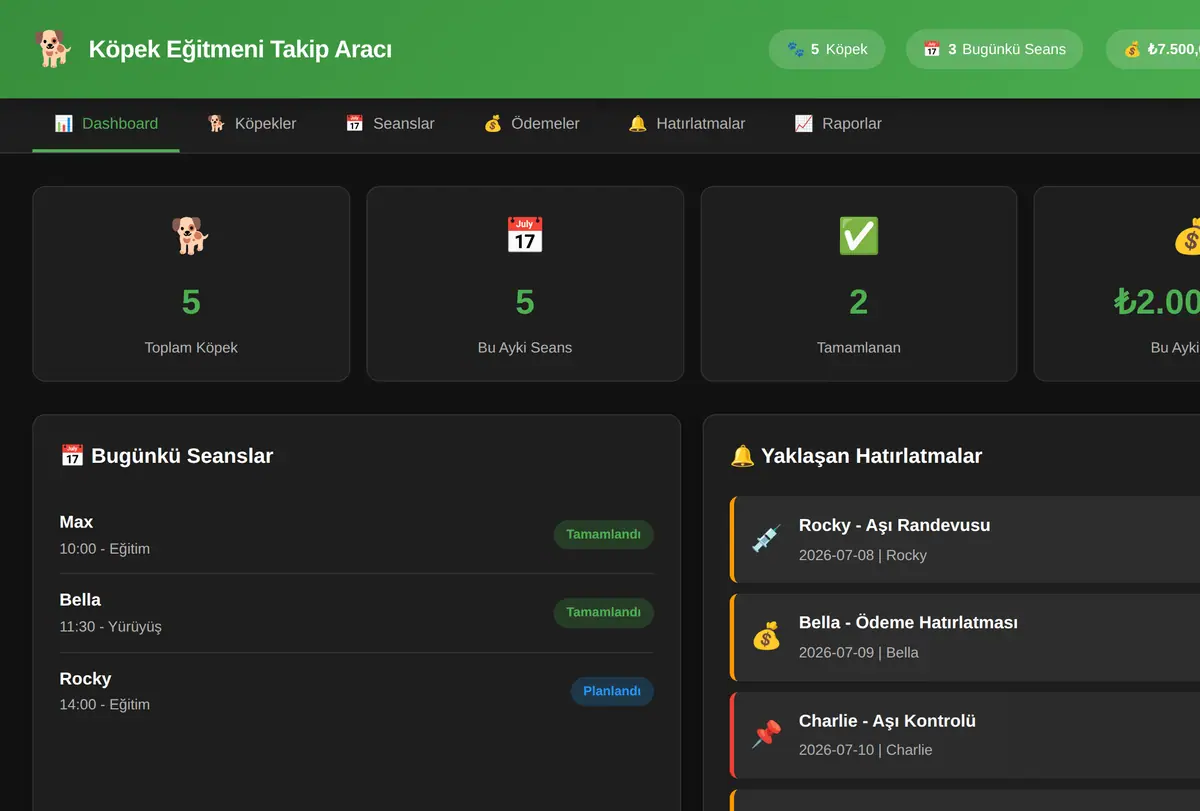Click the money bag icon in header pill
This screenshot has width=1200, height=811.
coord(1132,49)
